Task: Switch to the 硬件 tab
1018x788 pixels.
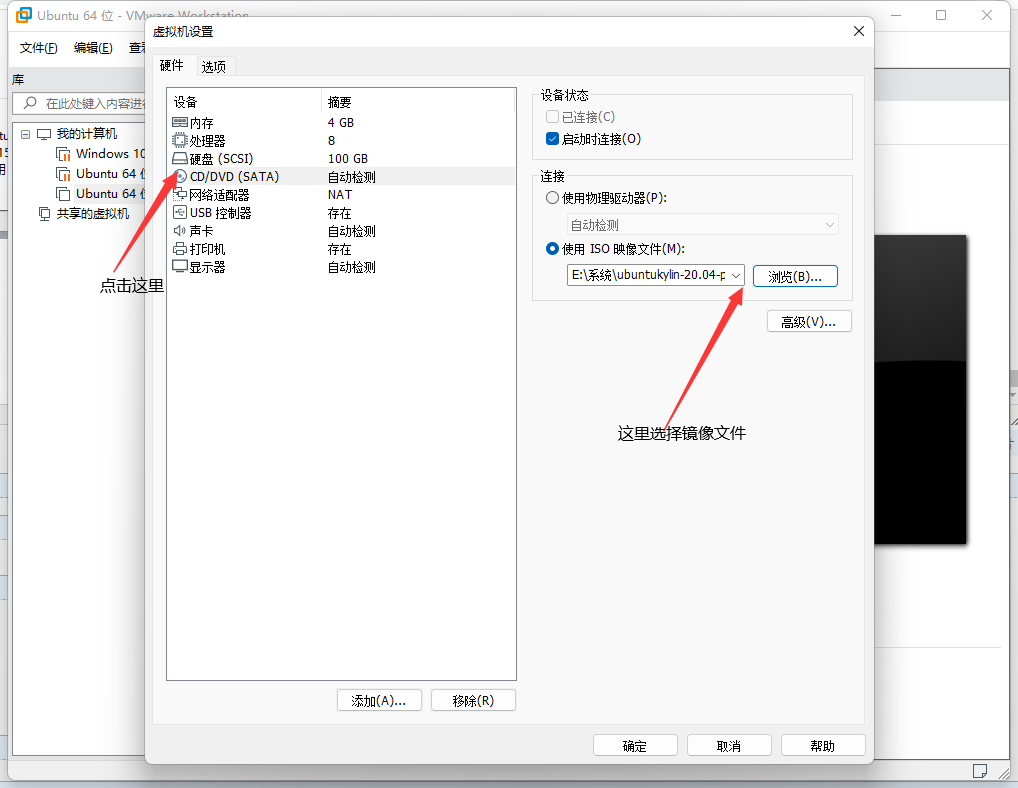Action: pos(172,66)
